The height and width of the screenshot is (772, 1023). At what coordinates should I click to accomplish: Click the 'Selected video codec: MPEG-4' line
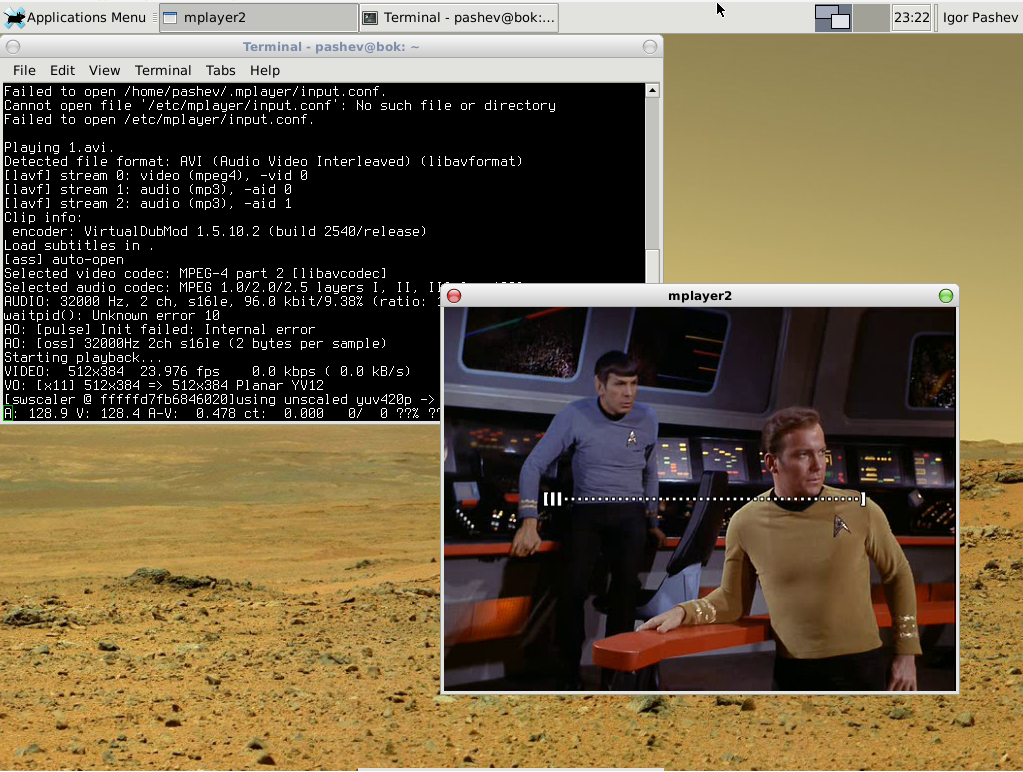coord(196,273)
